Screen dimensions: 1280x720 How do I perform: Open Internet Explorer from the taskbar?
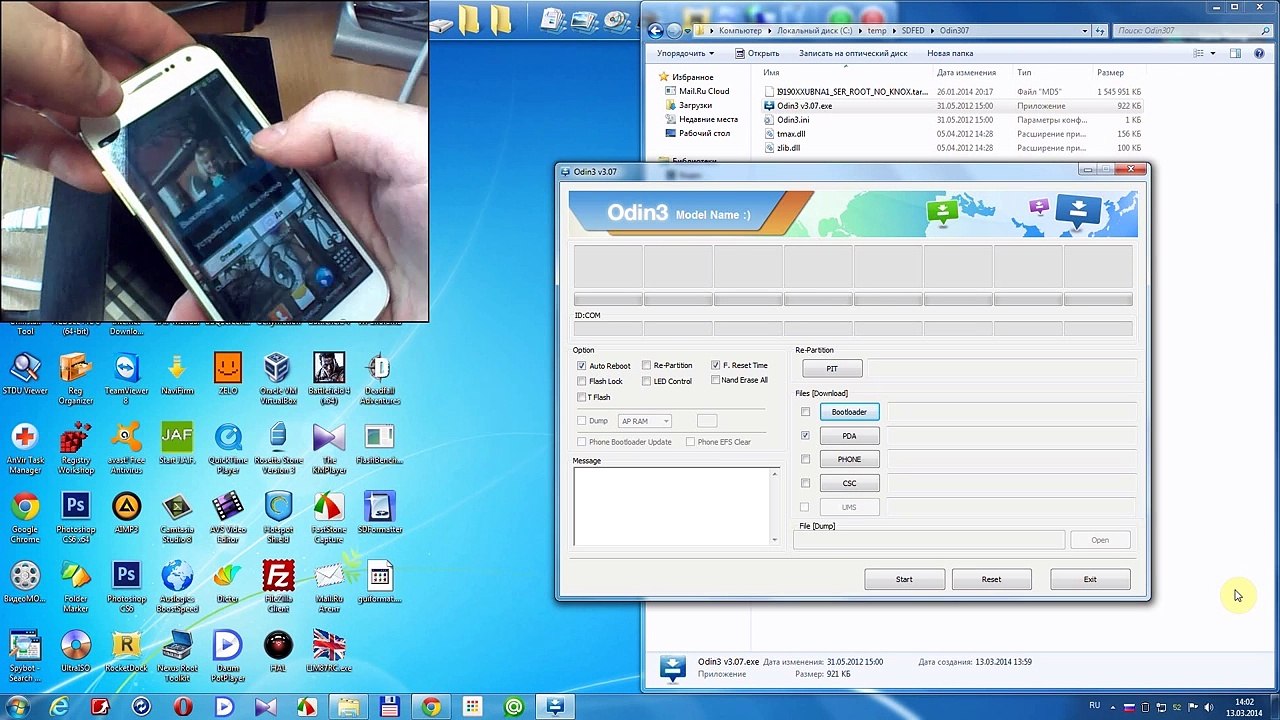pyautogui.click(x=59, y=707)
